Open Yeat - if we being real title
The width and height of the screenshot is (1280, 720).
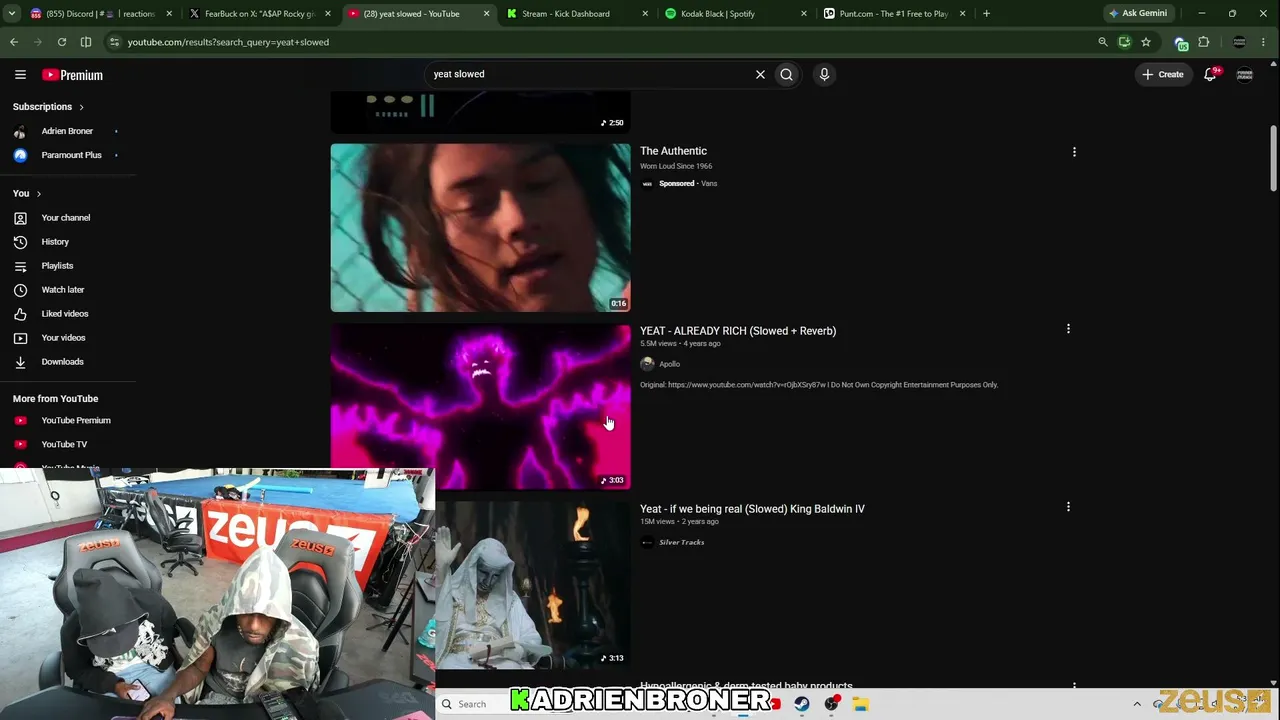coord(752,509)
